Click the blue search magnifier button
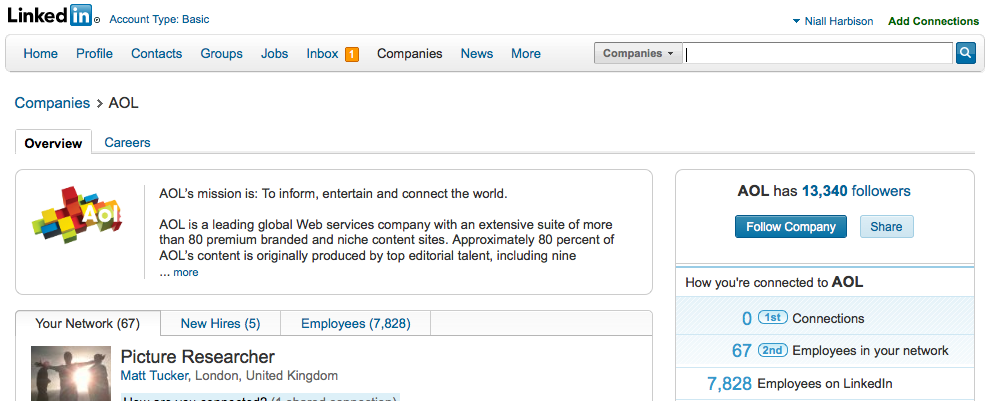The height and width of the screenshot is (401, 994). (x=965, y=53)
